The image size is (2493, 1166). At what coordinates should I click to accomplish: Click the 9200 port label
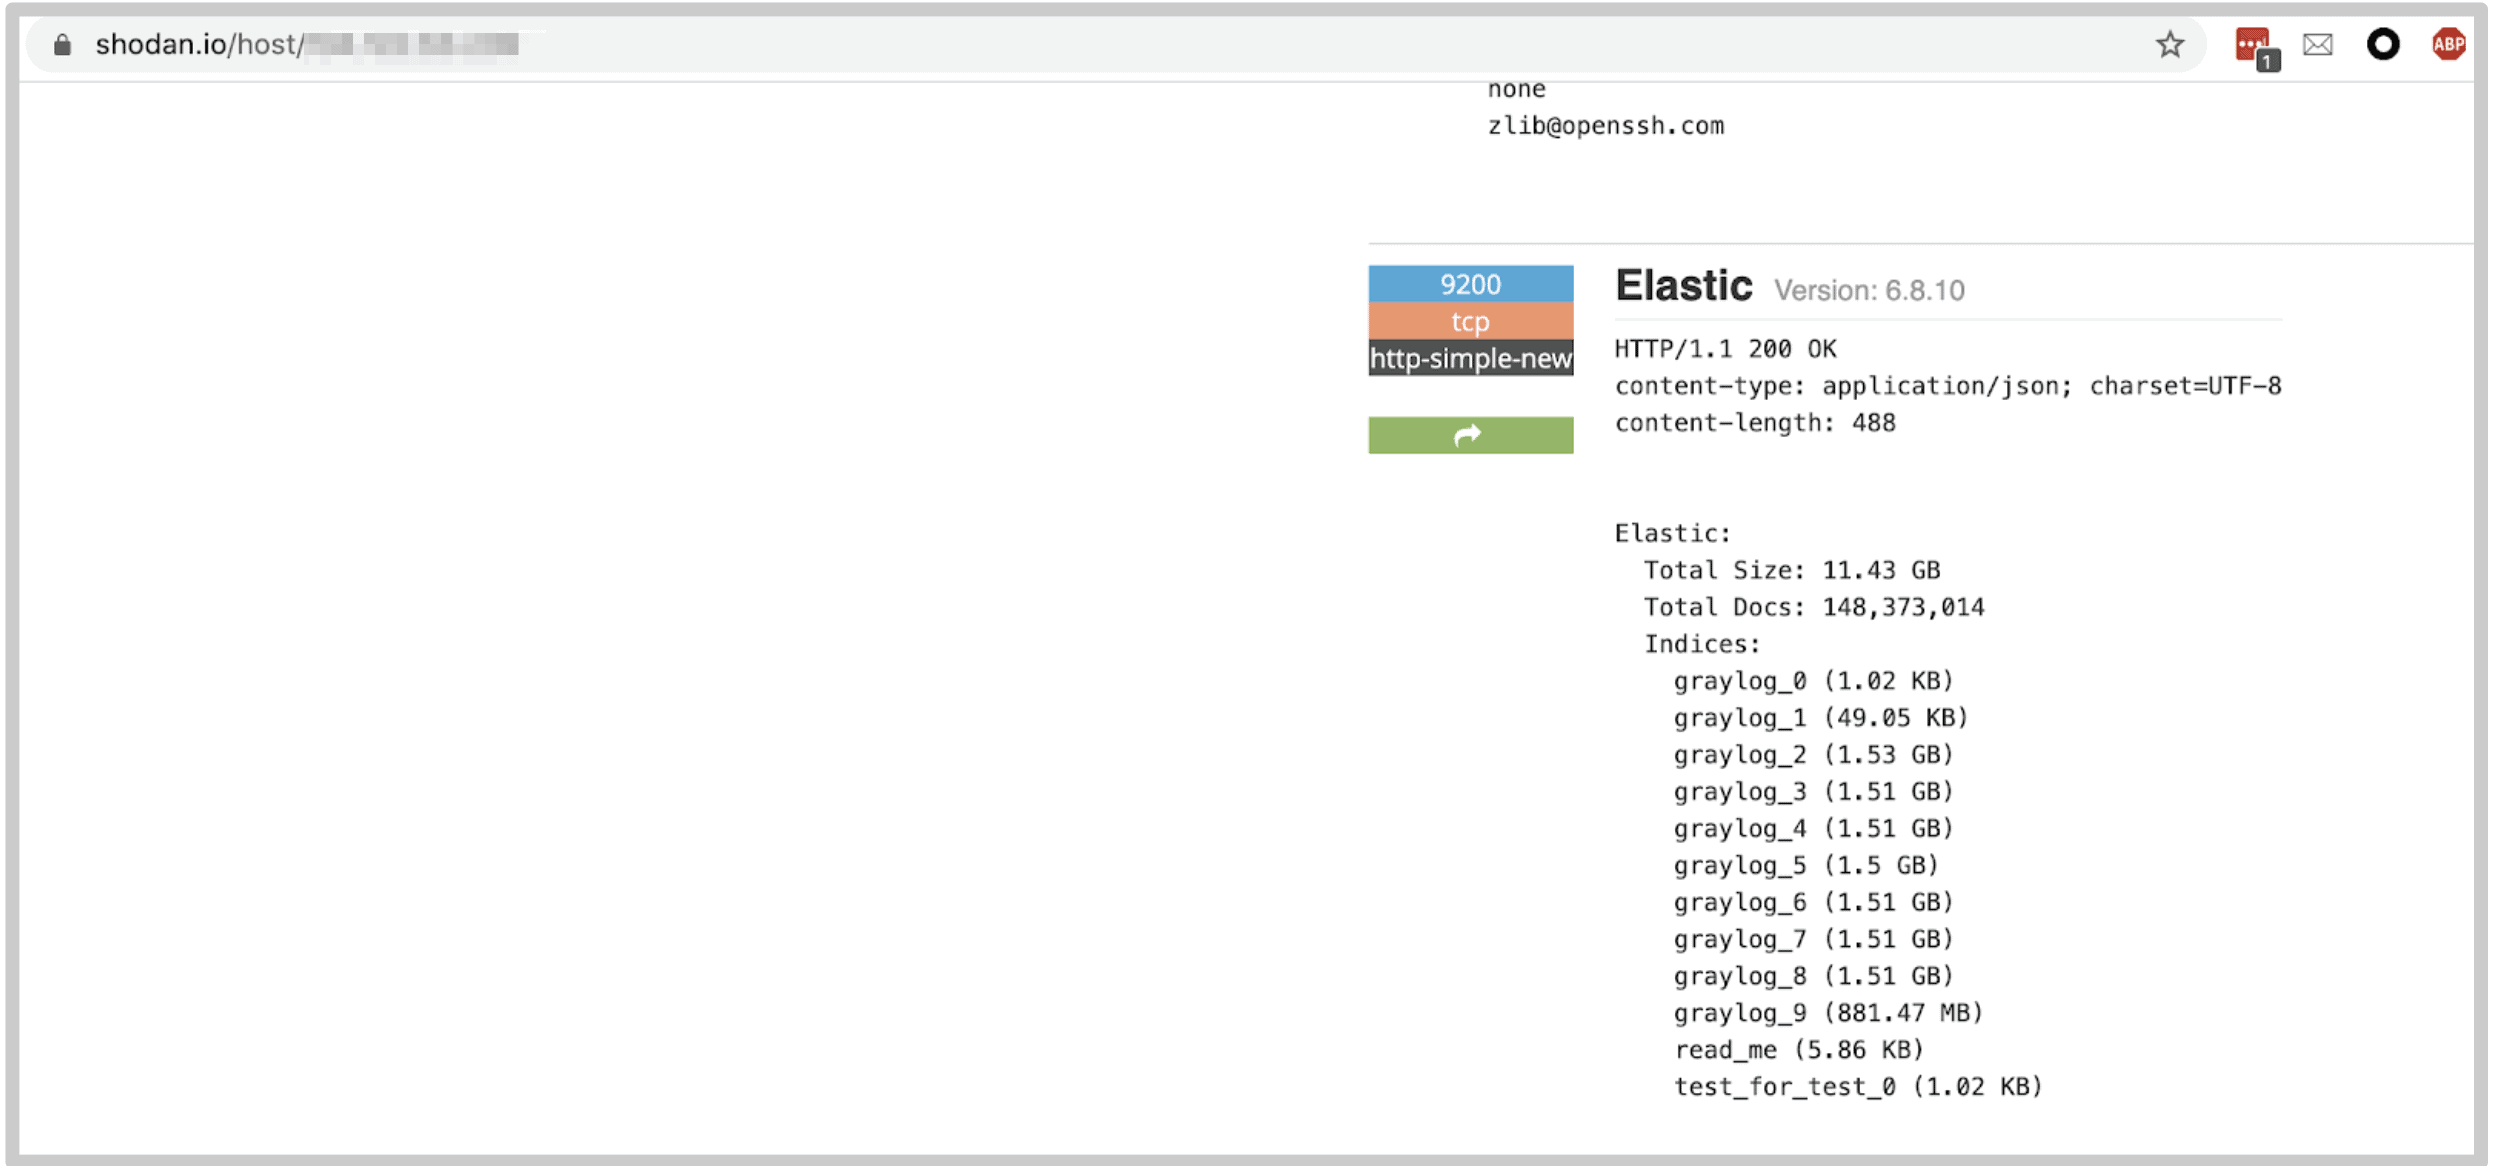click(x=1470, y=284)
